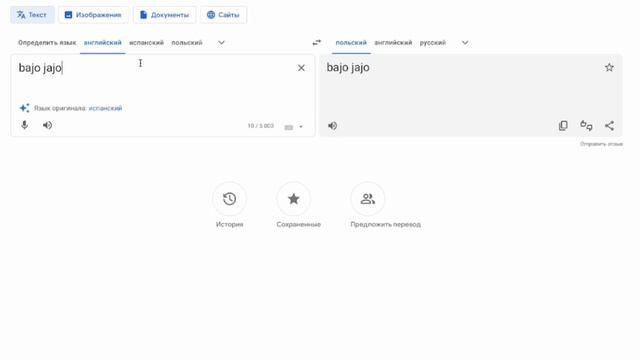Select the Текст translation mode tab
Screen dimensions: 640x360
32,15
